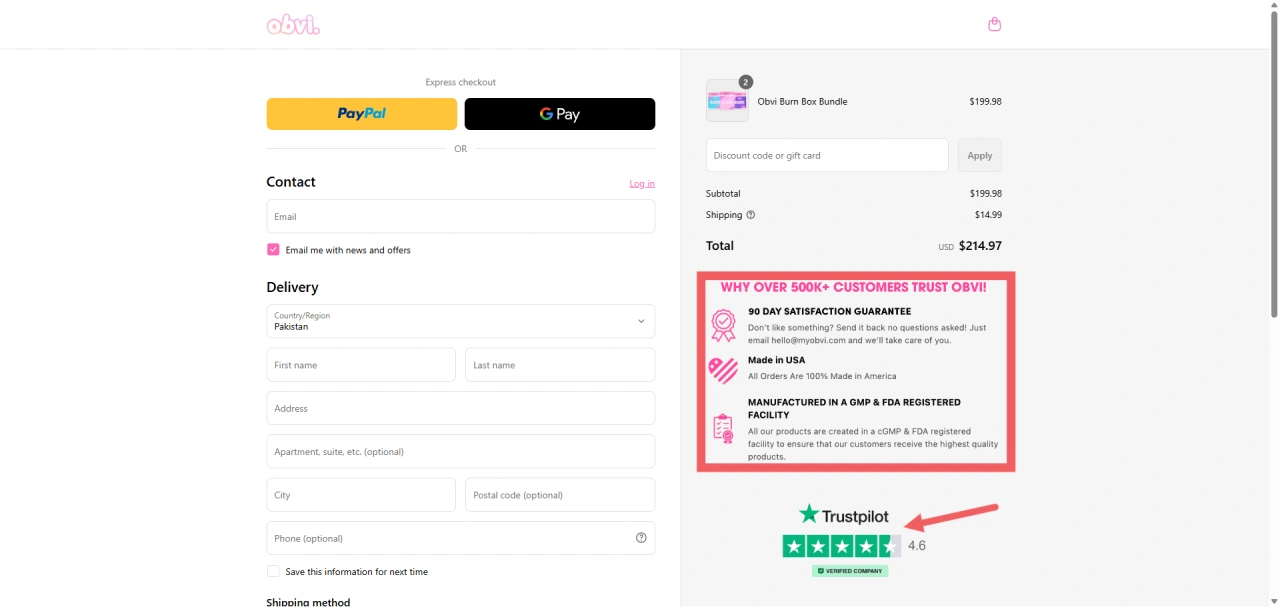1280x607 pixels.
Task: Click the product quantity badge 2
Action: pyautogui.click(x=746, y=82)
